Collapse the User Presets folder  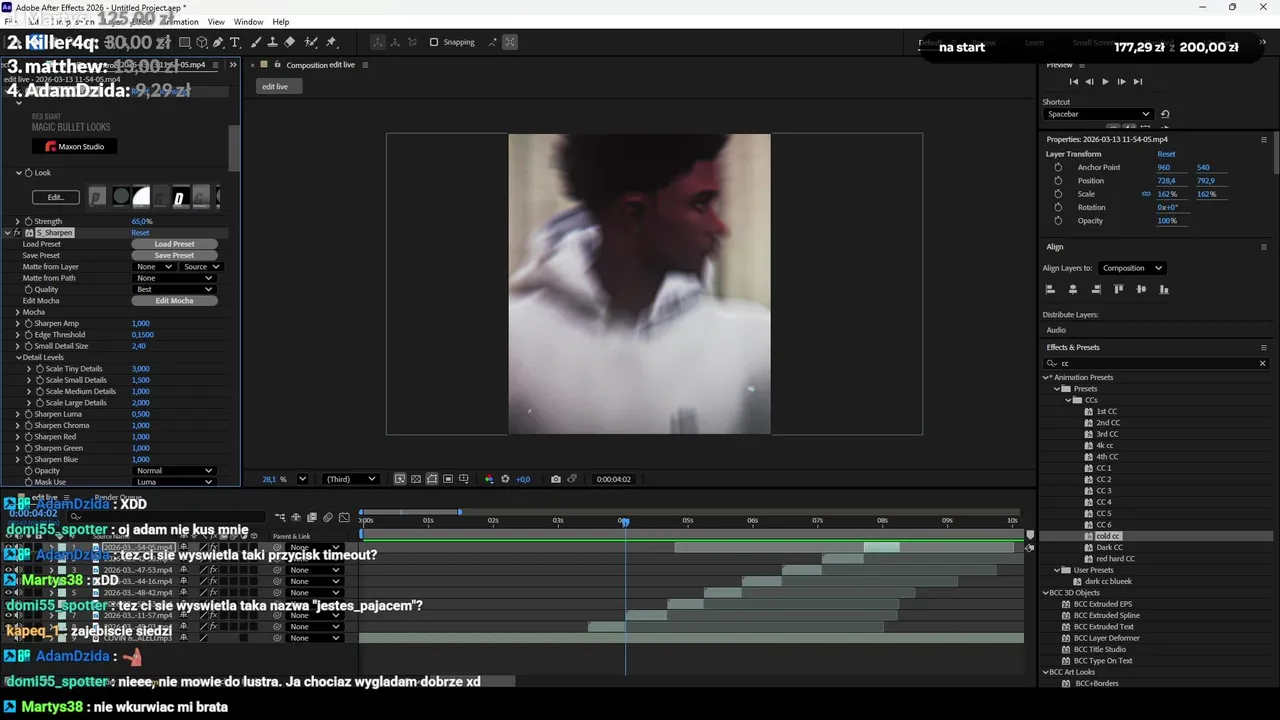click(x=1057, y=570)
